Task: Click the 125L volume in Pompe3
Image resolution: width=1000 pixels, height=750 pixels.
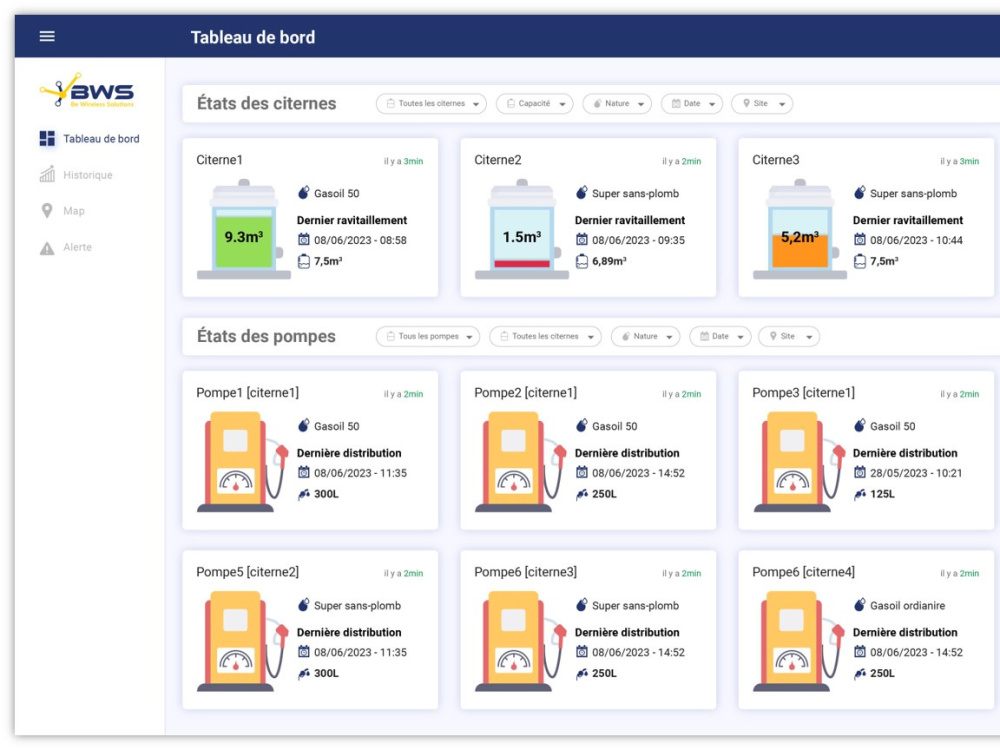Action: [x=882, y=494]
